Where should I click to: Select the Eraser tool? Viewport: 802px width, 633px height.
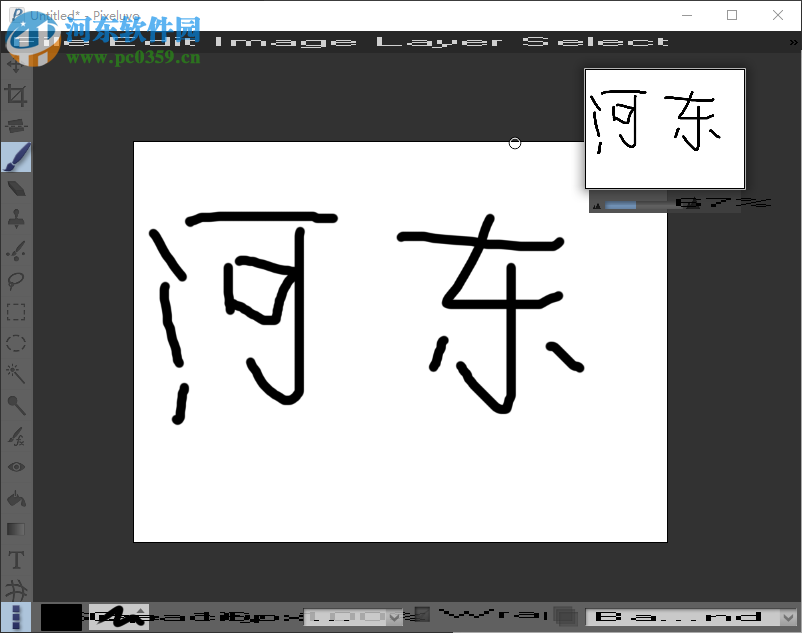point(15,188)
